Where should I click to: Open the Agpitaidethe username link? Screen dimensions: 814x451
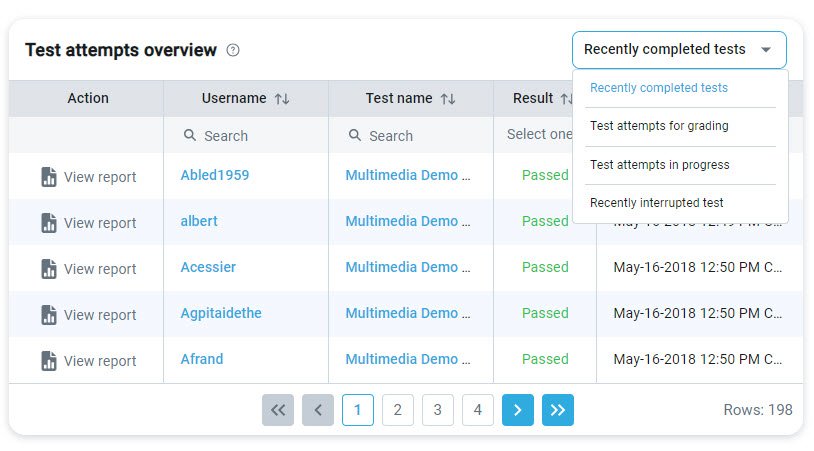[221, 313]
